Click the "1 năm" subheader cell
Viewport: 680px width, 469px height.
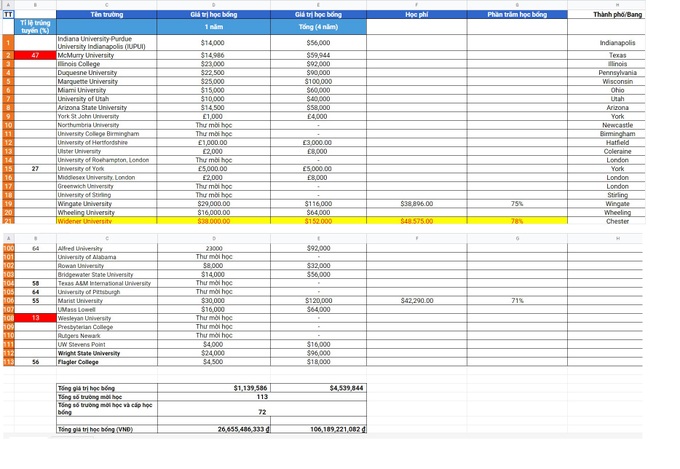tap(214, 26)
